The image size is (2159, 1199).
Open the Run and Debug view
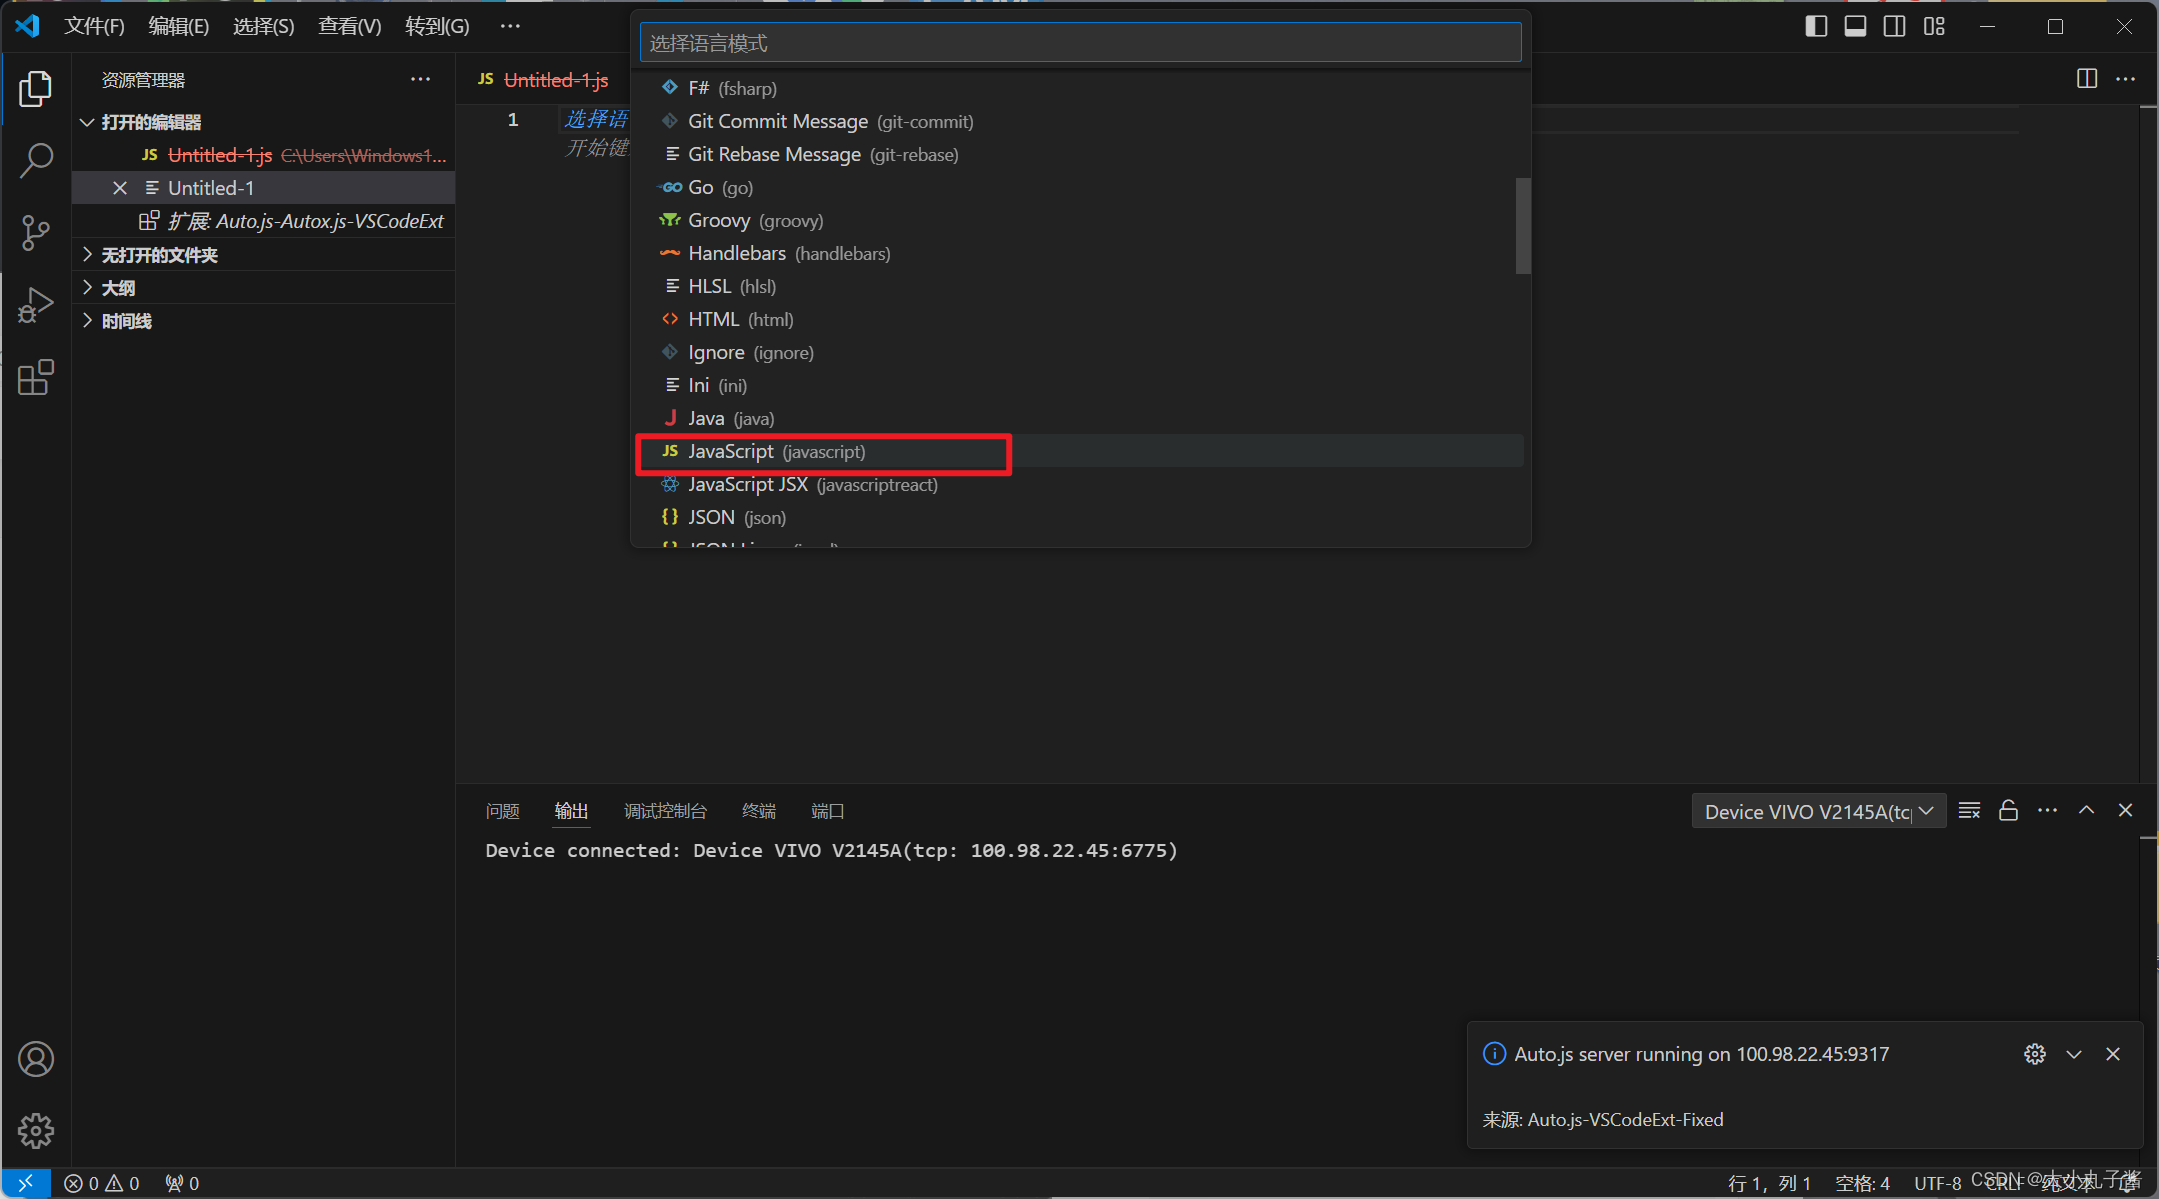click(36, 305)
